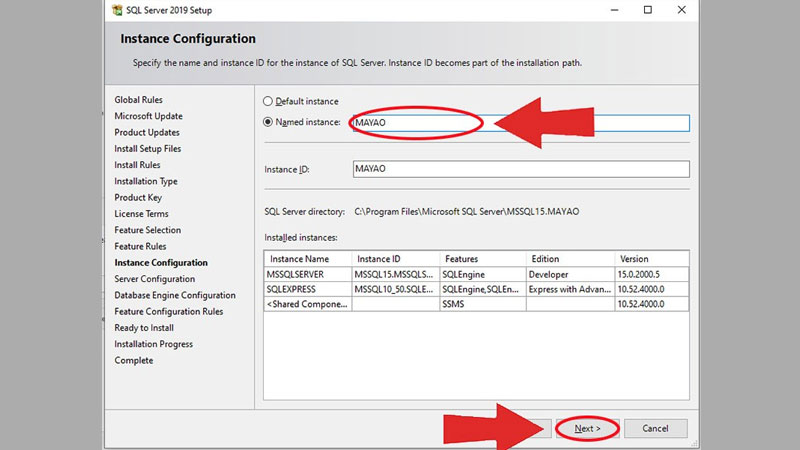This screenshot has width=800, height=450.
Task: Click the Instance ID input field
Action: click(521, 169)
